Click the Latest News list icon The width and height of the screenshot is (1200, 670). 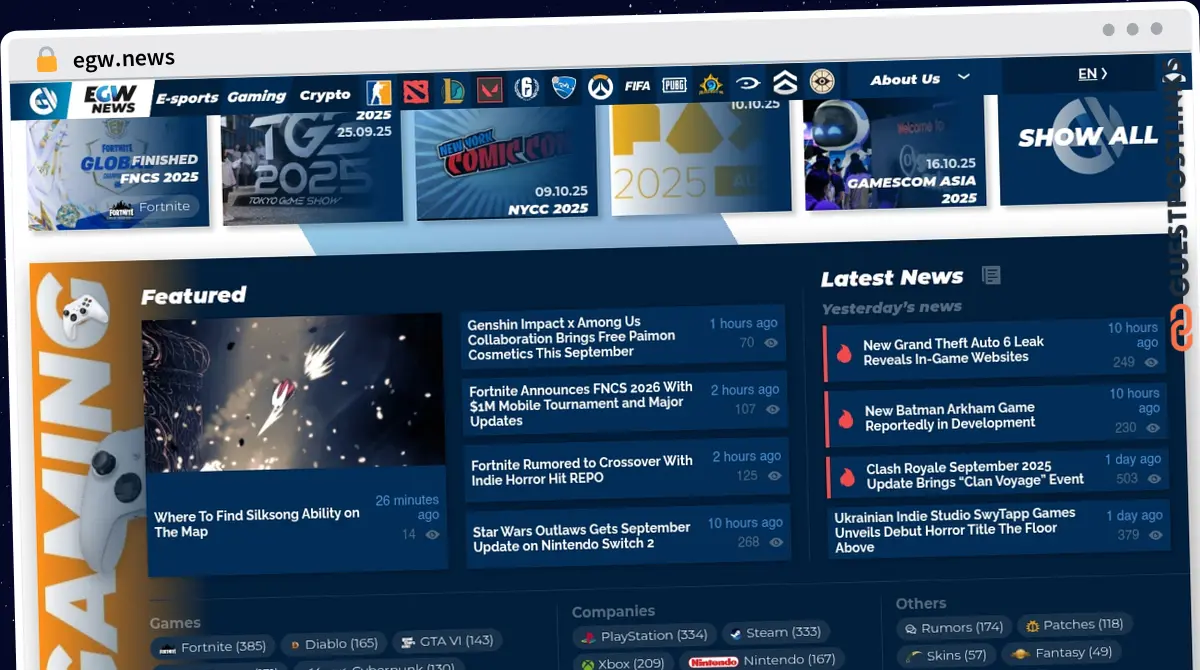991,275
